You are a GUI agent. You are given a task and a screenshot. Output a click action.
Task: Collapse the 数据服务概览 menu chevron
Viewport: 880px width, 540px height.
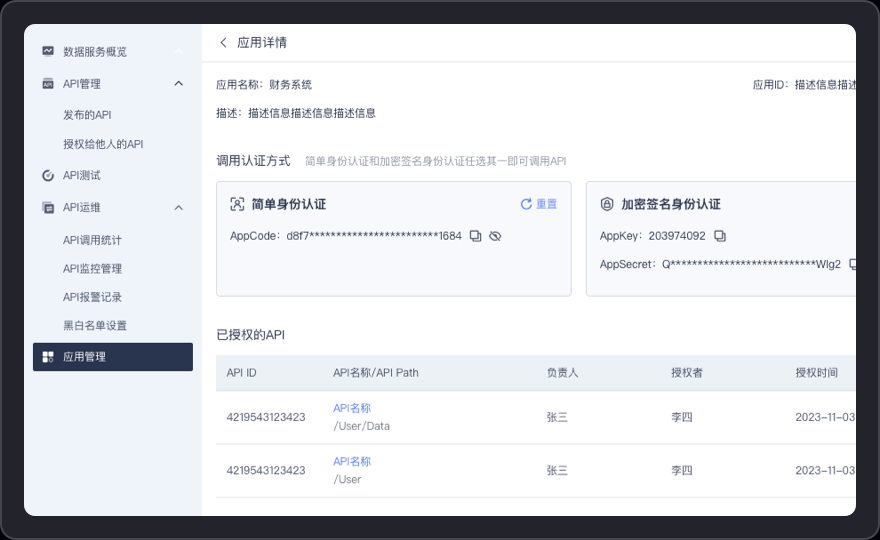[178, 51]
